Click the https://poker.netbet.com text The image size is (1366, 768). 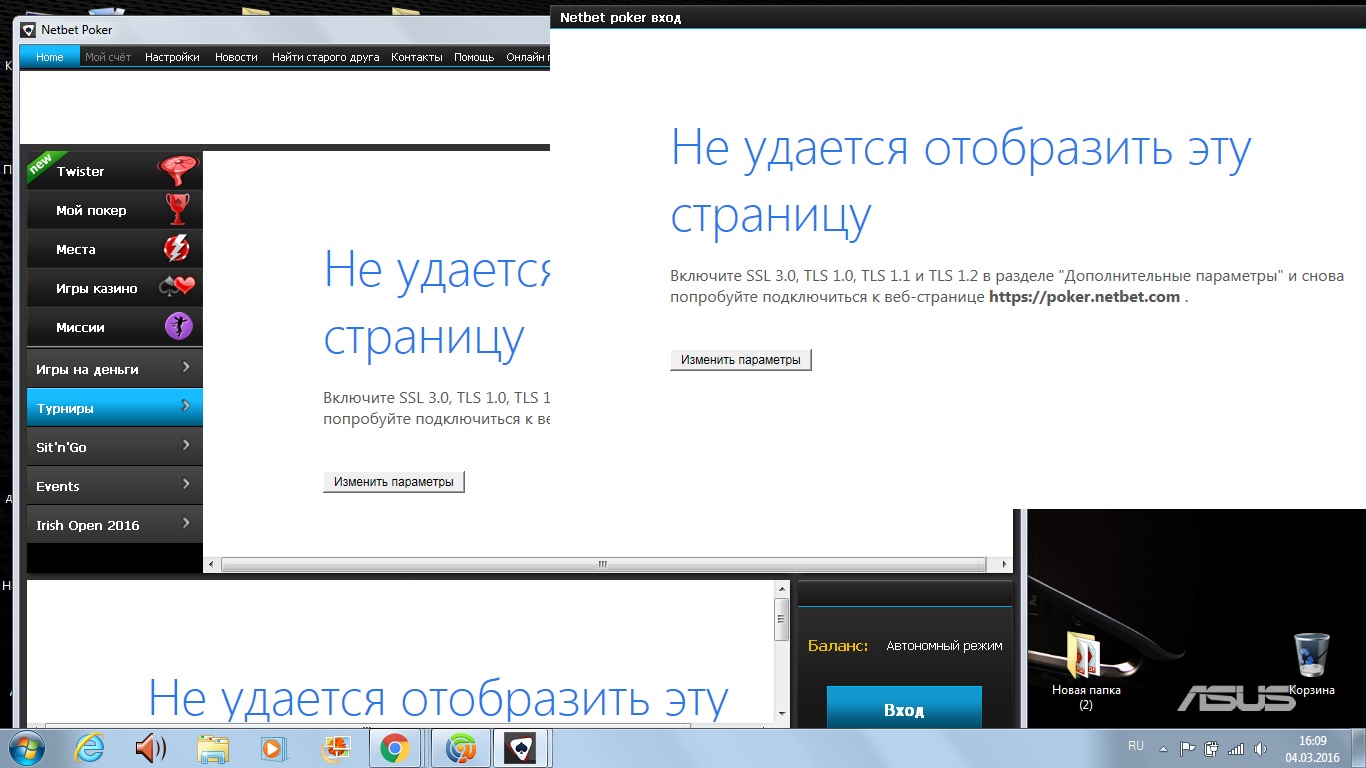pyautogui.click(x=1084, y=297)
